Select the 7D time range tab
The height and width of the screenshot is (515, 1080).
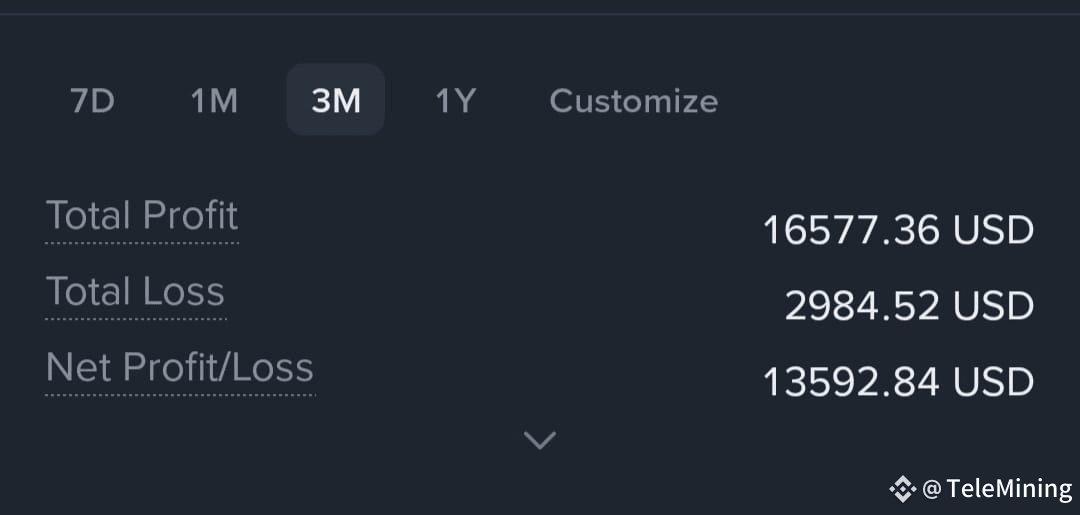[x=92, y=101]
